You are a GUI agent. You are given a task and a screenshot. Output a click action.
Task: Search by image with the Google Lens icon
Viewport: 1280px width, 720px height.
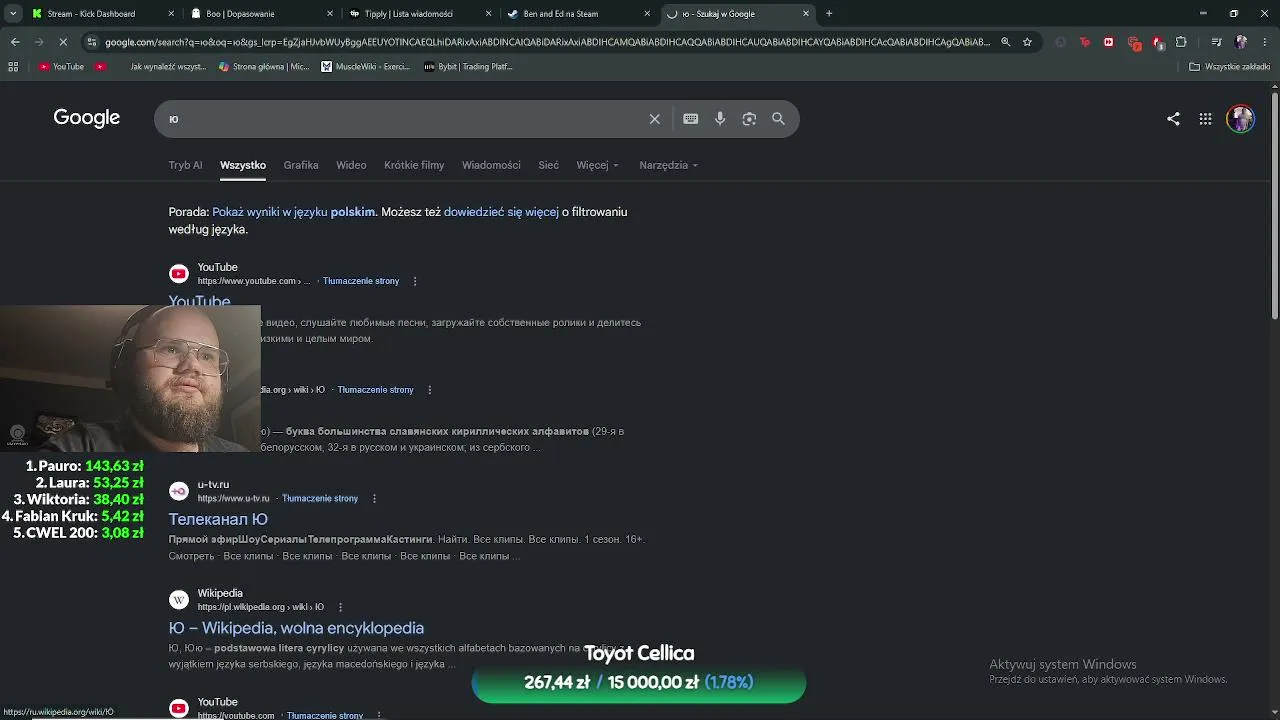click(749, 119)
